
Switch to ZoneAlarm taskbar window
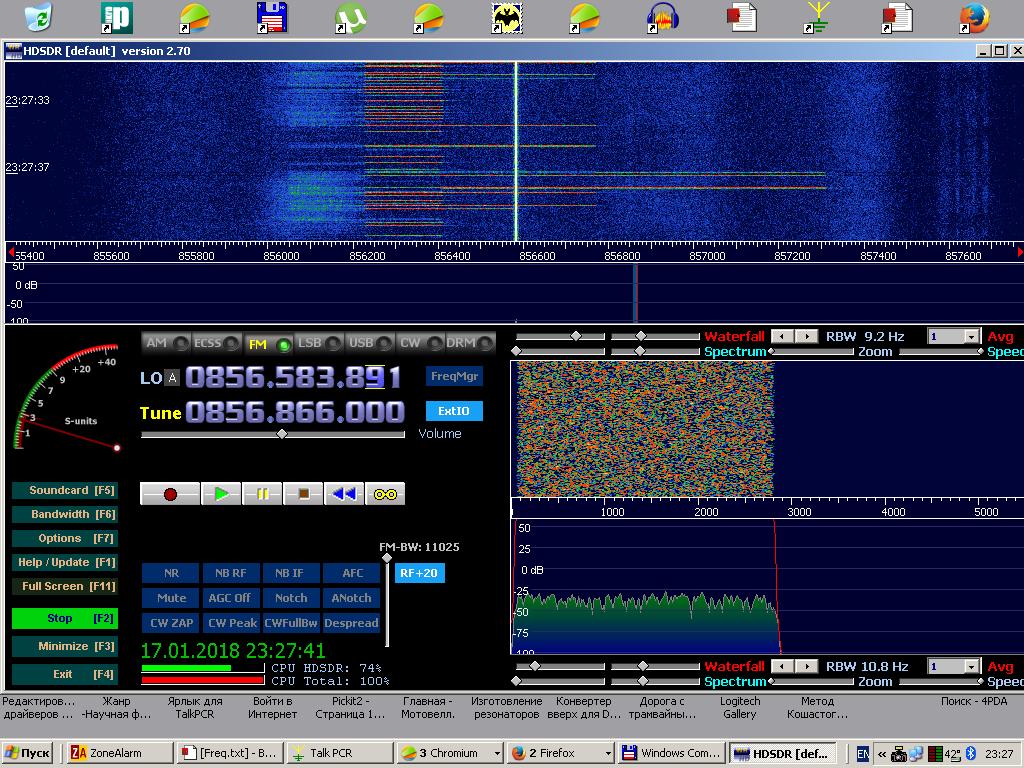(120, 753)
